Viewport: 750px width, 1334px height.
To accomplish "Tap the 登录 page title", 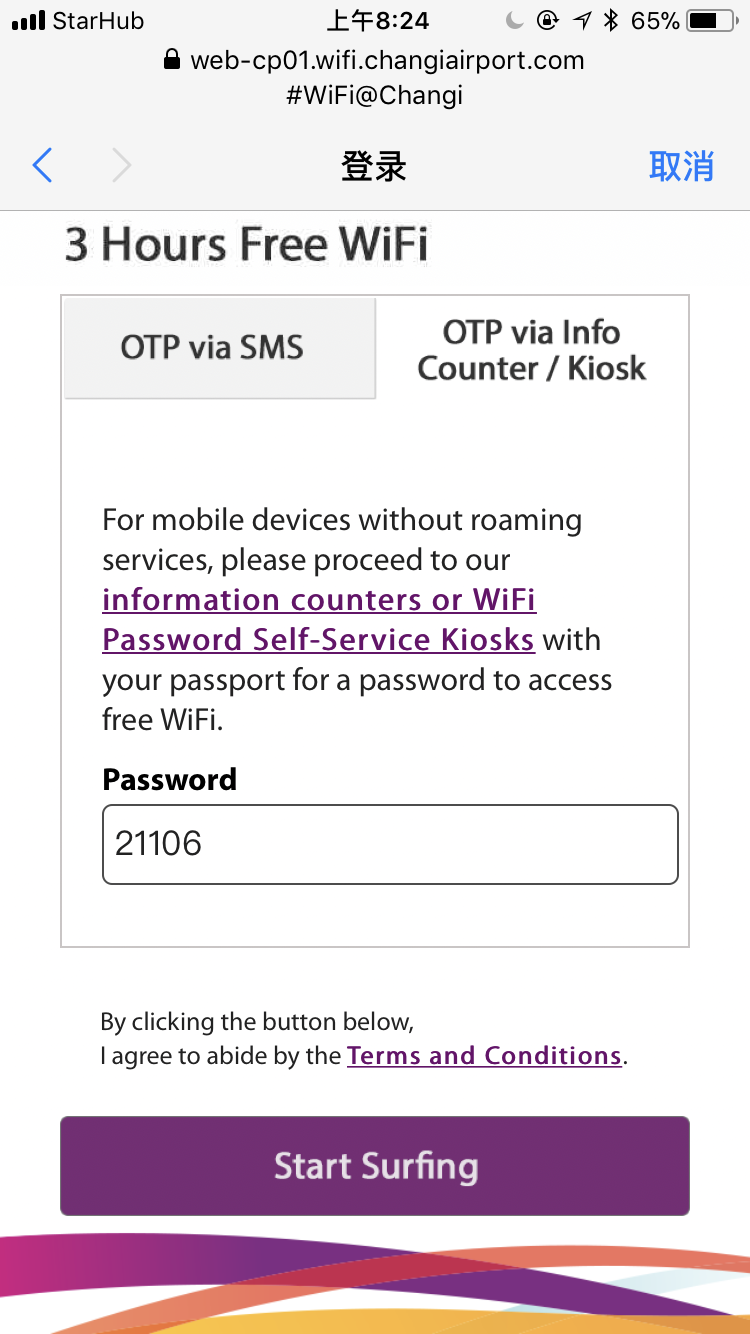I will pyautogui.click(x=374, y=166).
